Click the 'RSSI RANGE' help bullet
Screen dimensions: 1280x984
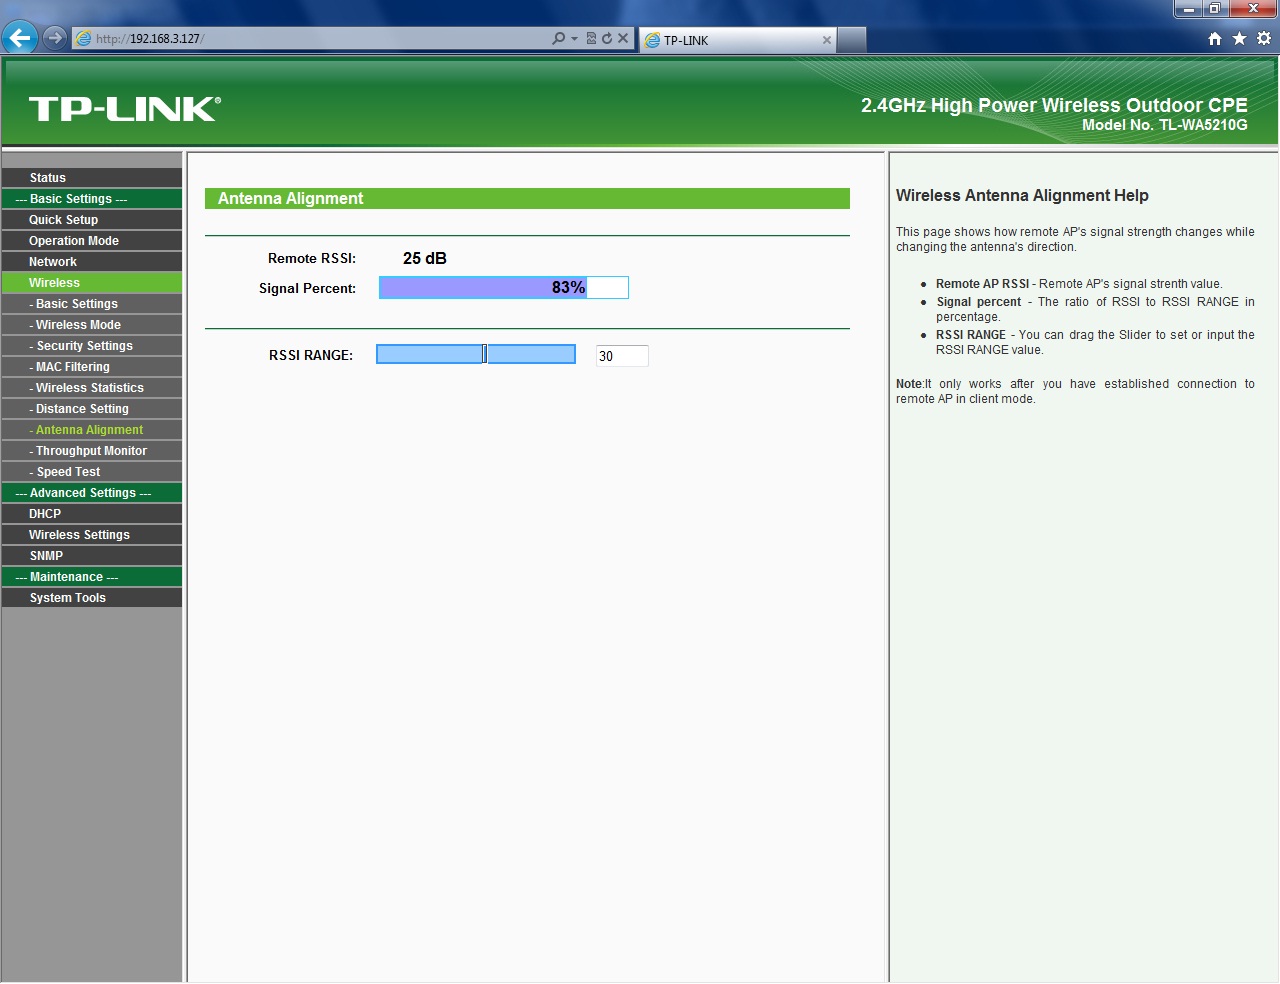point(1095,342)
